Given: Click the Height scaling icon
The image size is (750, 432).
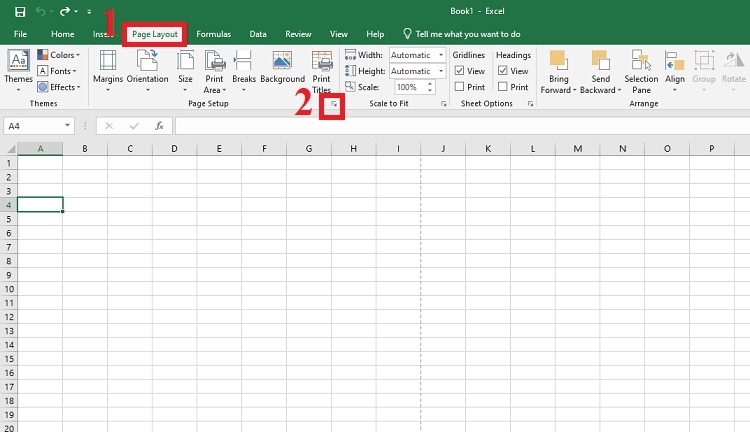Looking at the screenshot, I should pyautogui.click(x=350, y=71).
